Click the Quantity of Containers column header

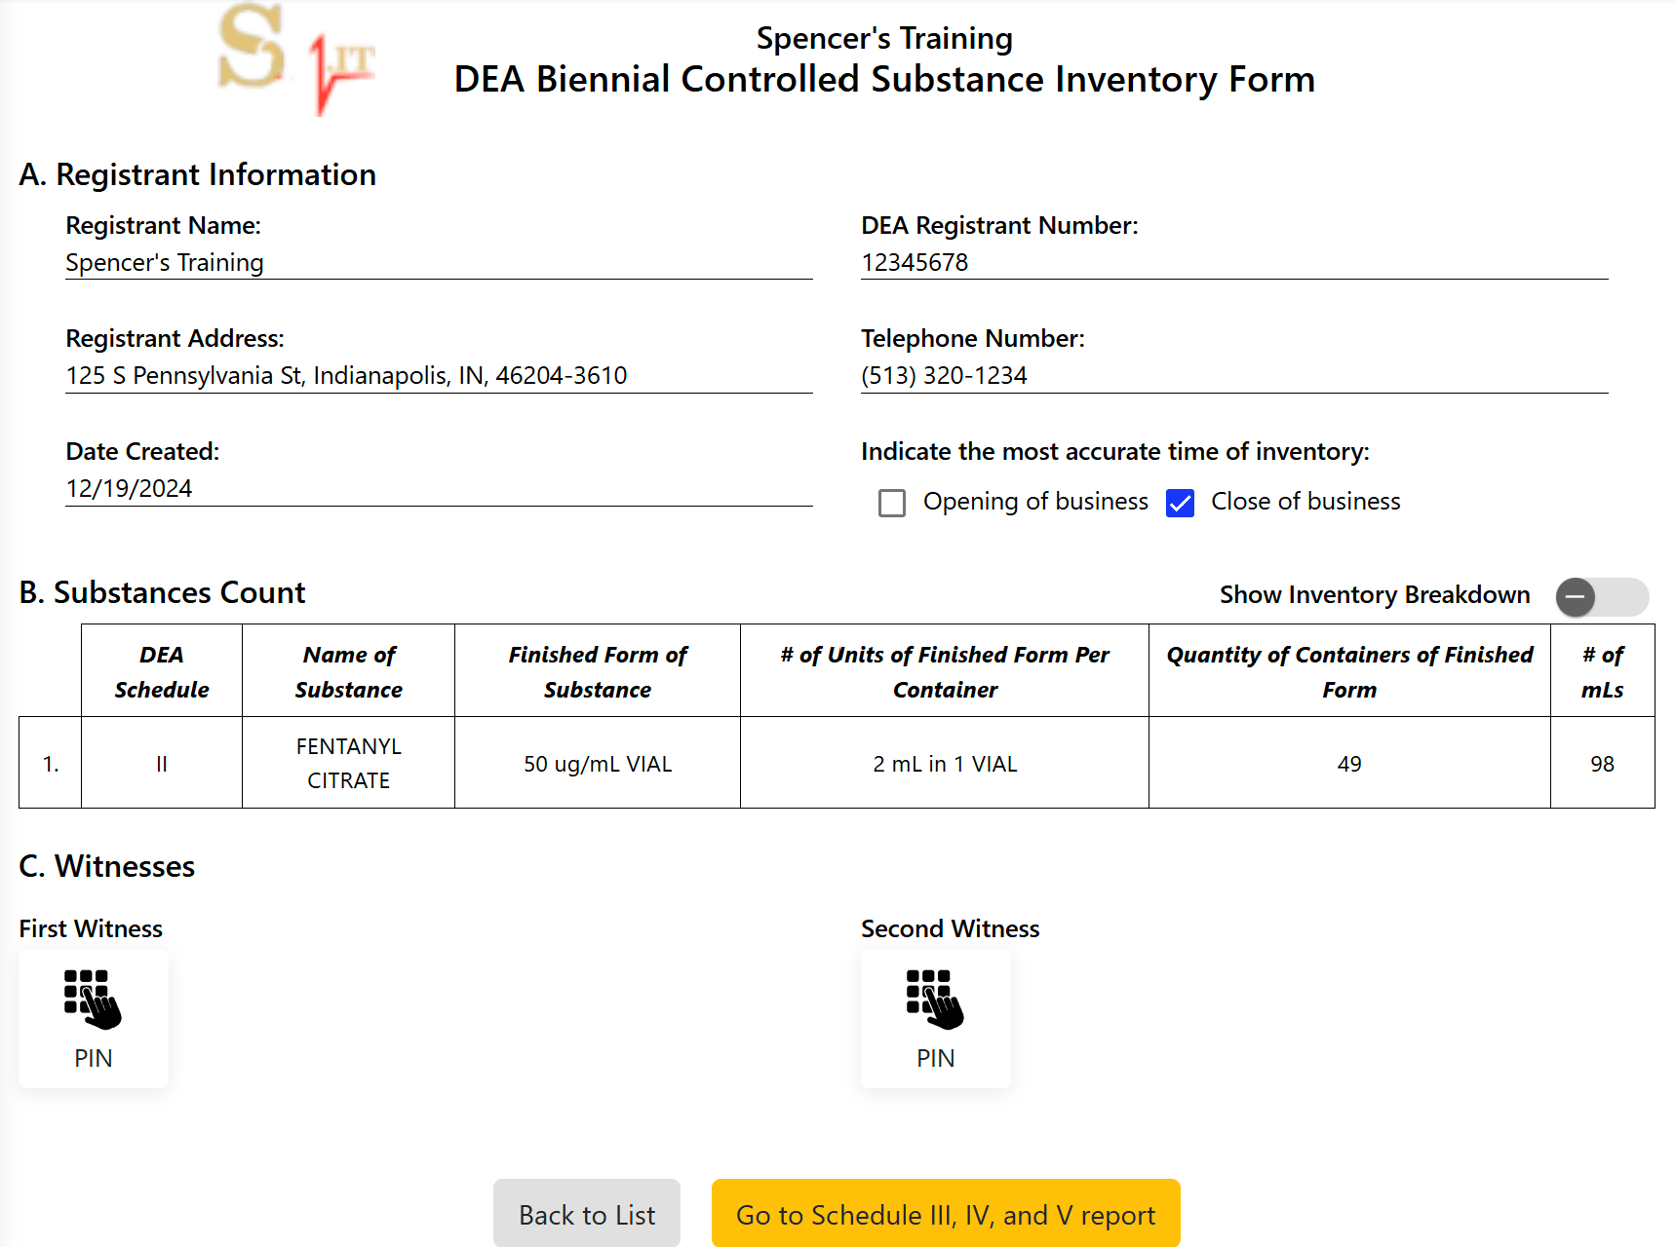(1349, 671)
